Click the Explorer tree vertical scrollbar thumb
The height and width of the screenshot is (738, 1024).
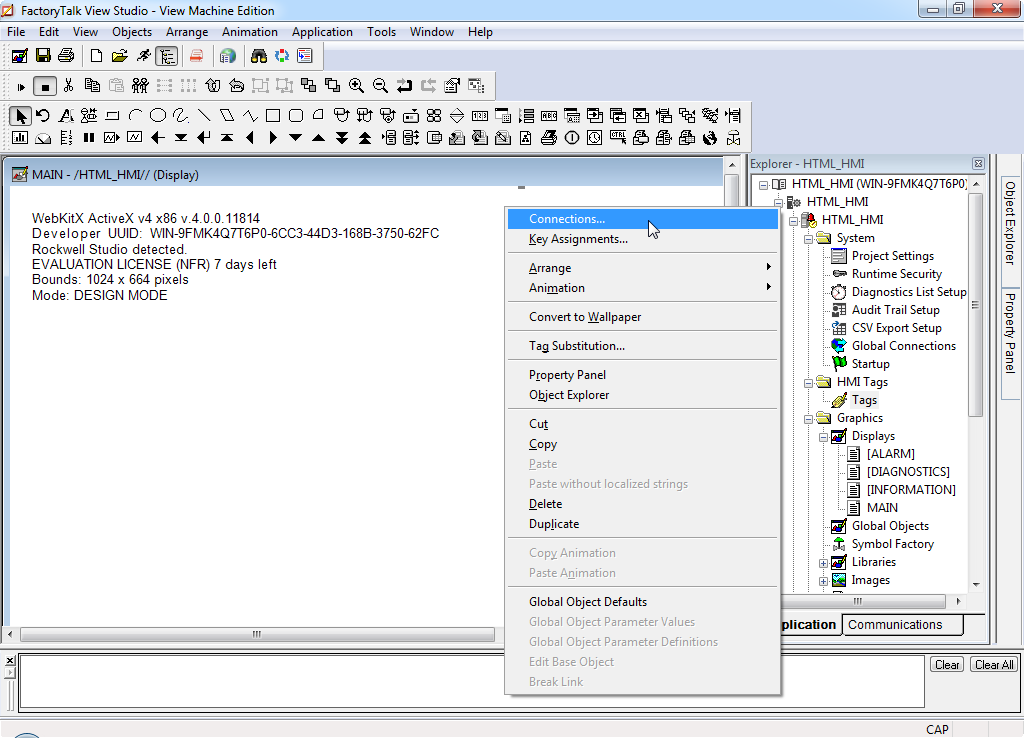point(976,305)
